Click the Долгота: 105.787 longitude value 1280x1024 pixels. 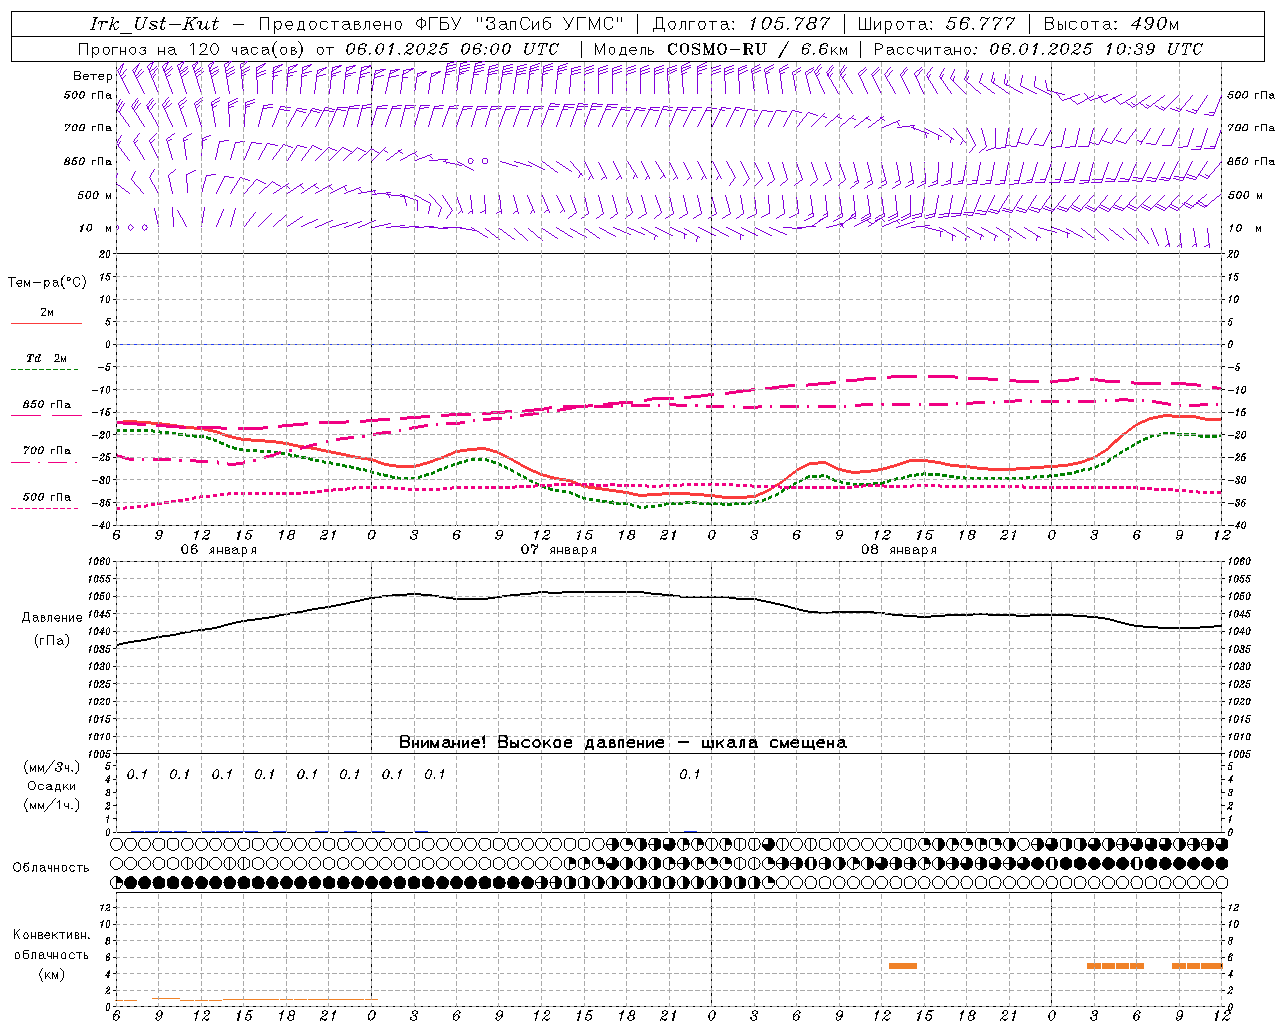(741, 24)
